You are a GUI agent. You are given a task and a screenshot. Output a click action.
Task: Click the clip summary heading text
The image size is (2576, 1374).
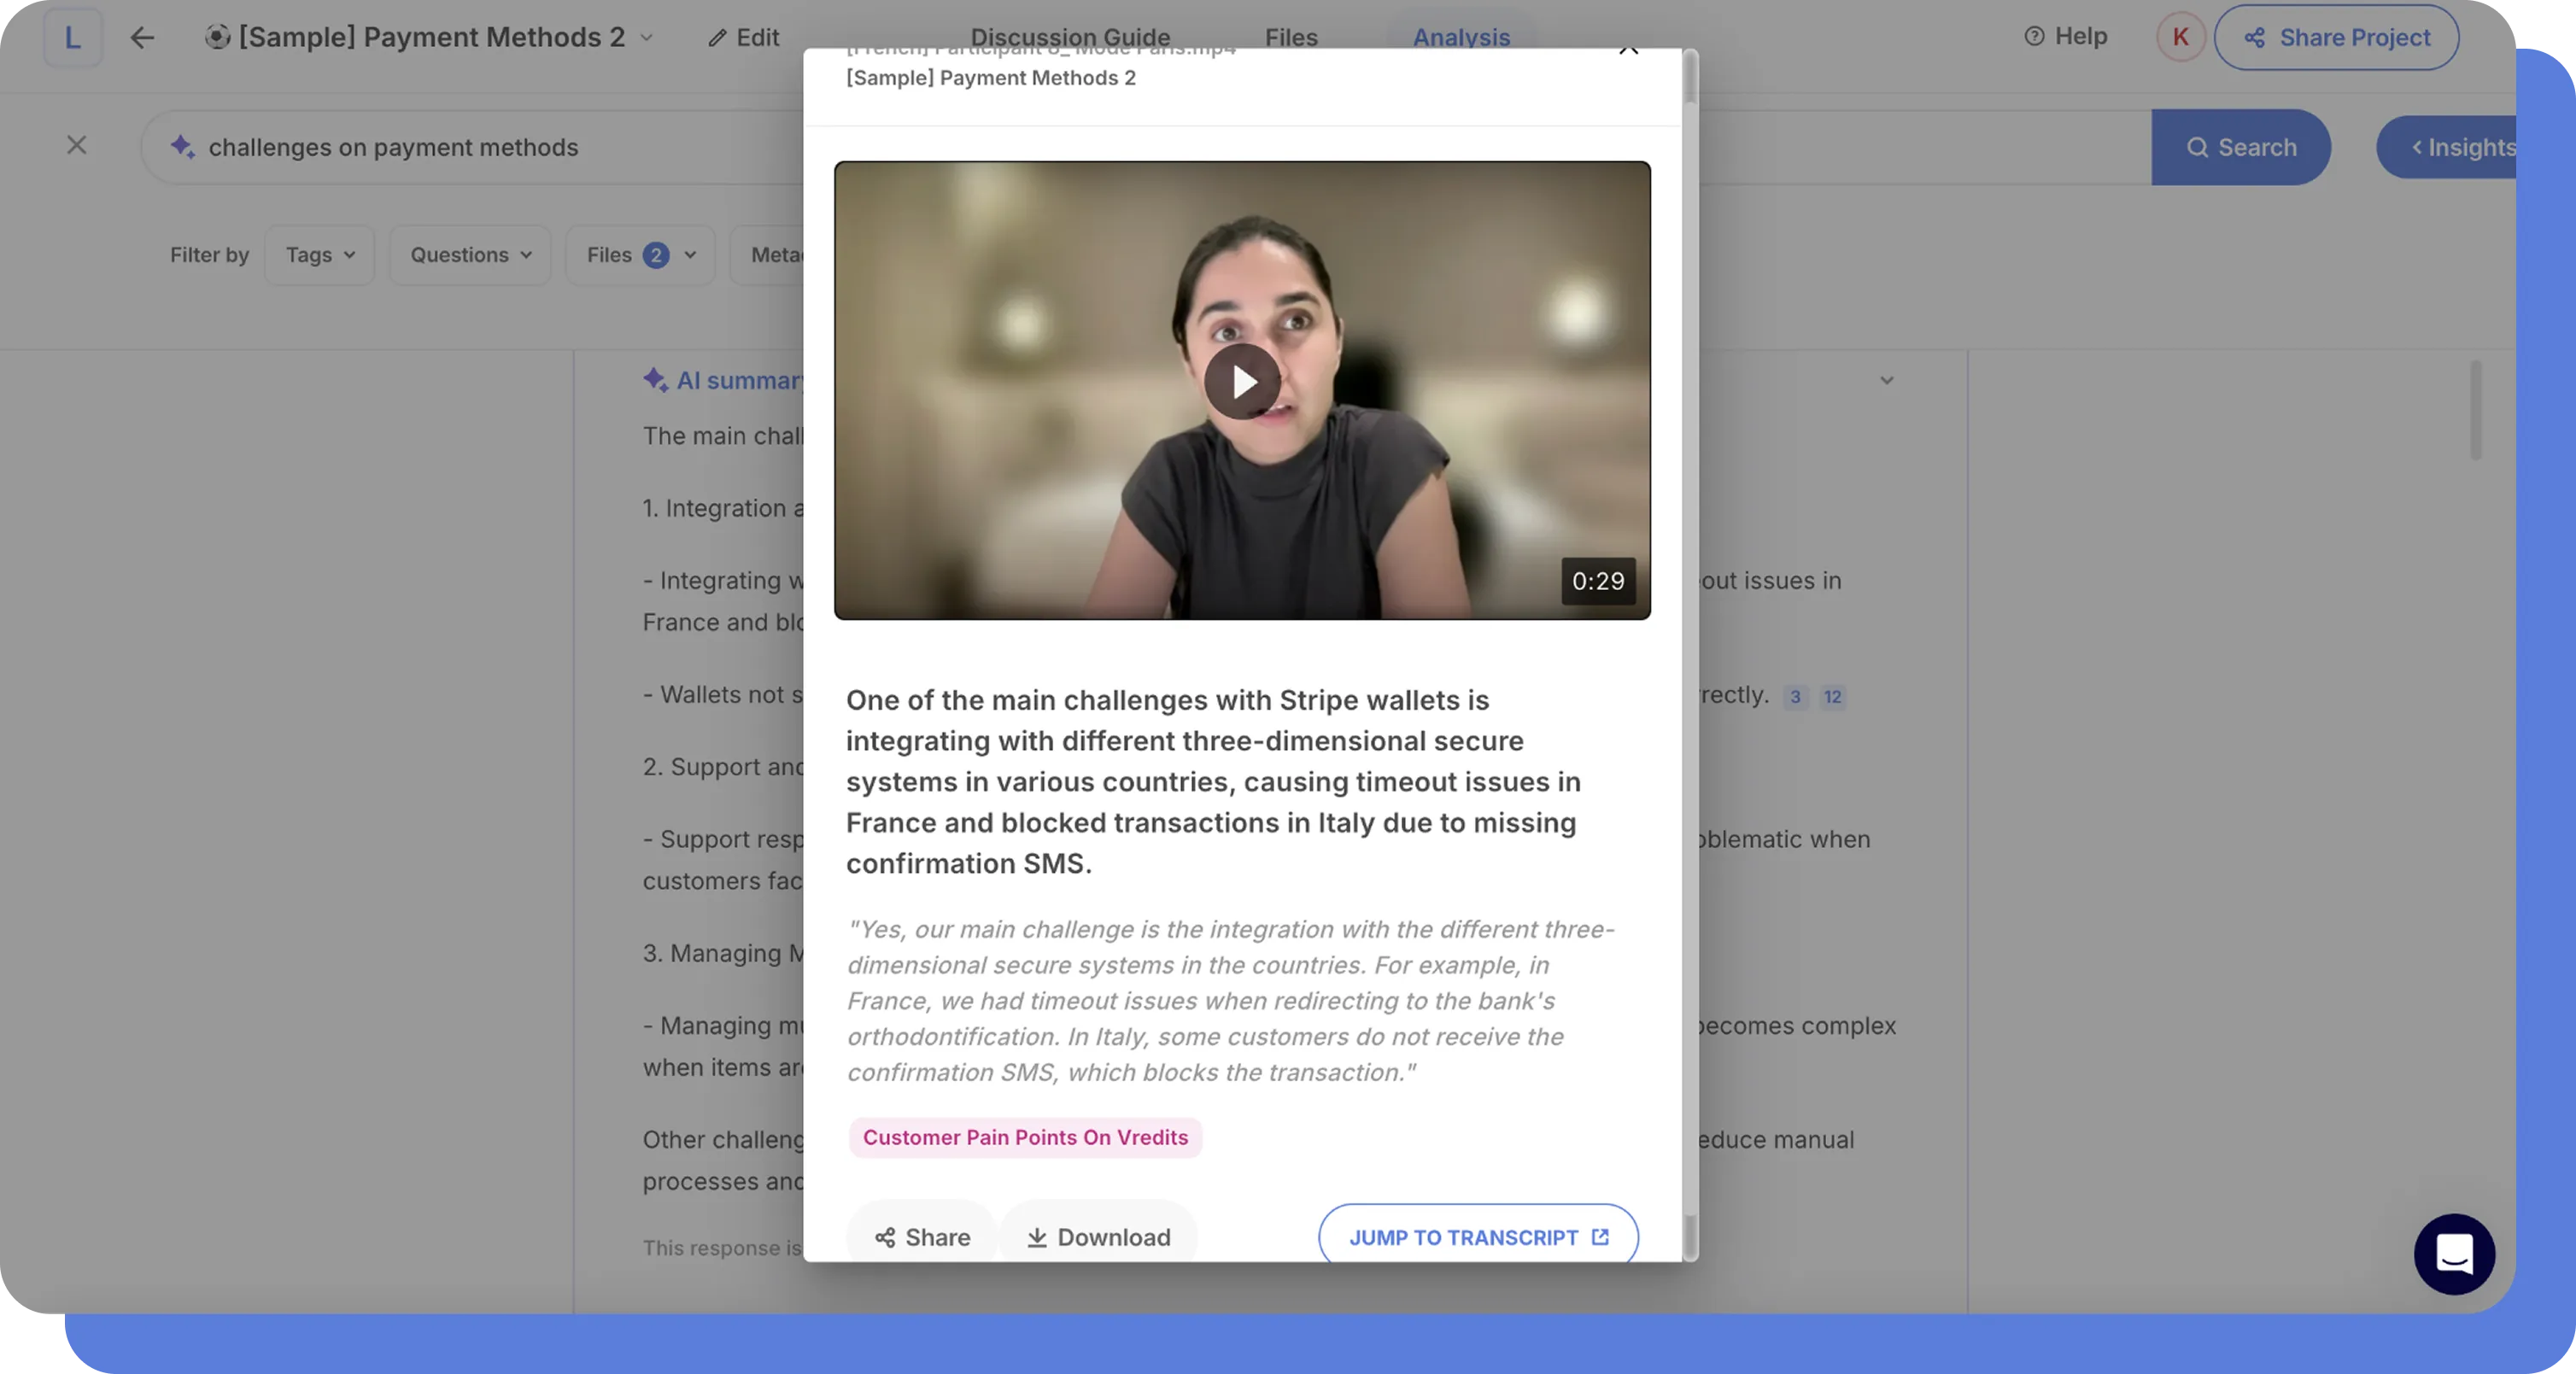(1213, 782)
